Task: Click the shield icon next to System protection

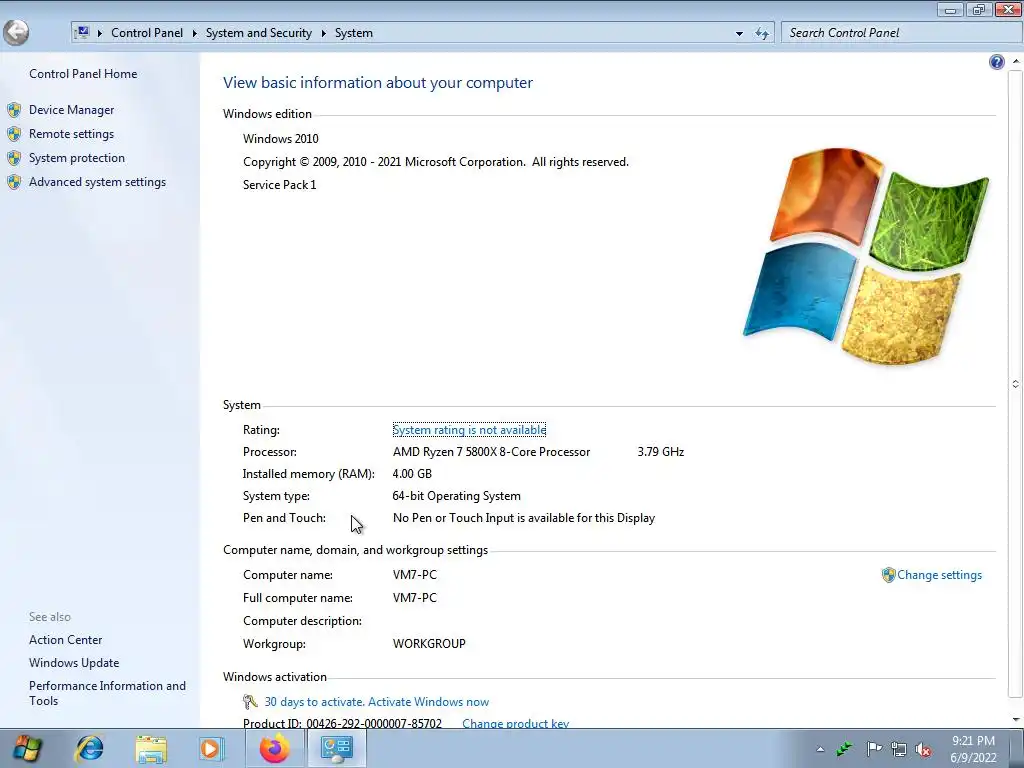Action: click(x=14, y=158)
